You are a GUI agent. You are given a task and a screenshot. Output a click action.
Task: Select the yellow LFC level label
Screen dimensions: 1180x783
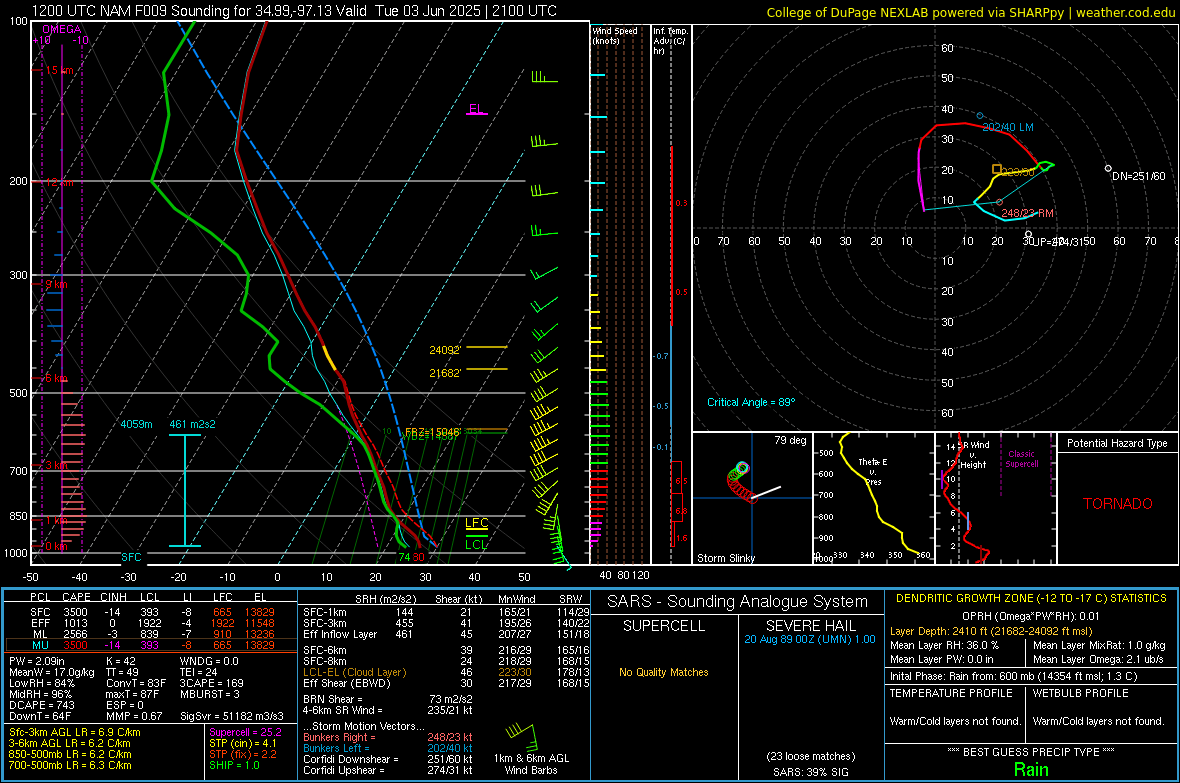(x=476, y=523)
